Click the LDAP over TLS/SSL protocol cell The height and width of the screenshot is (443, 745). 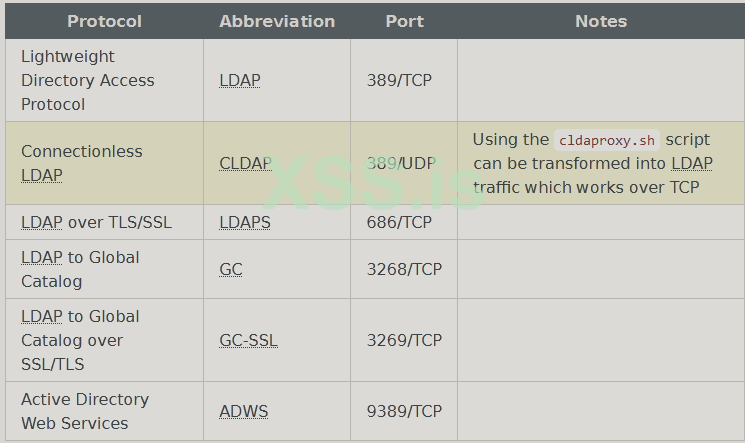coord(96,222)
